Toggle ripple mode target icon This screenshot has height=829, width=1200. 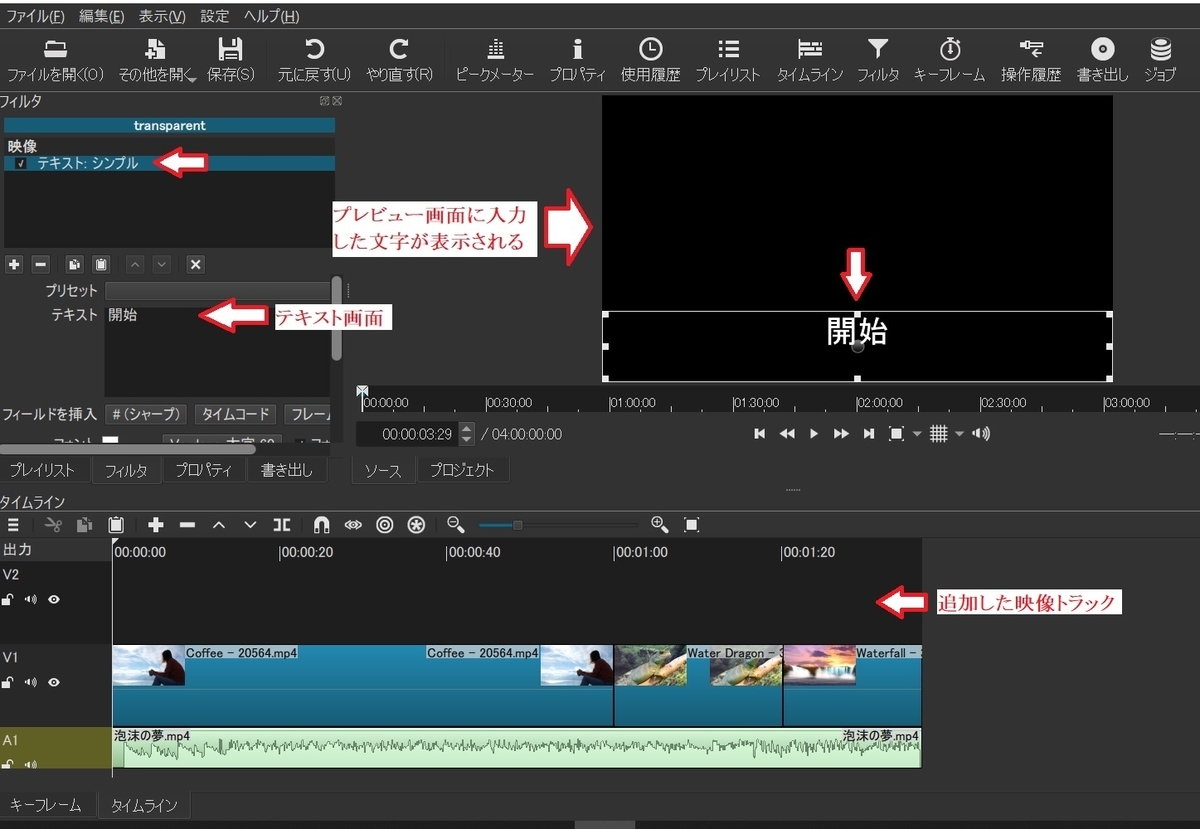coord(384,524)
